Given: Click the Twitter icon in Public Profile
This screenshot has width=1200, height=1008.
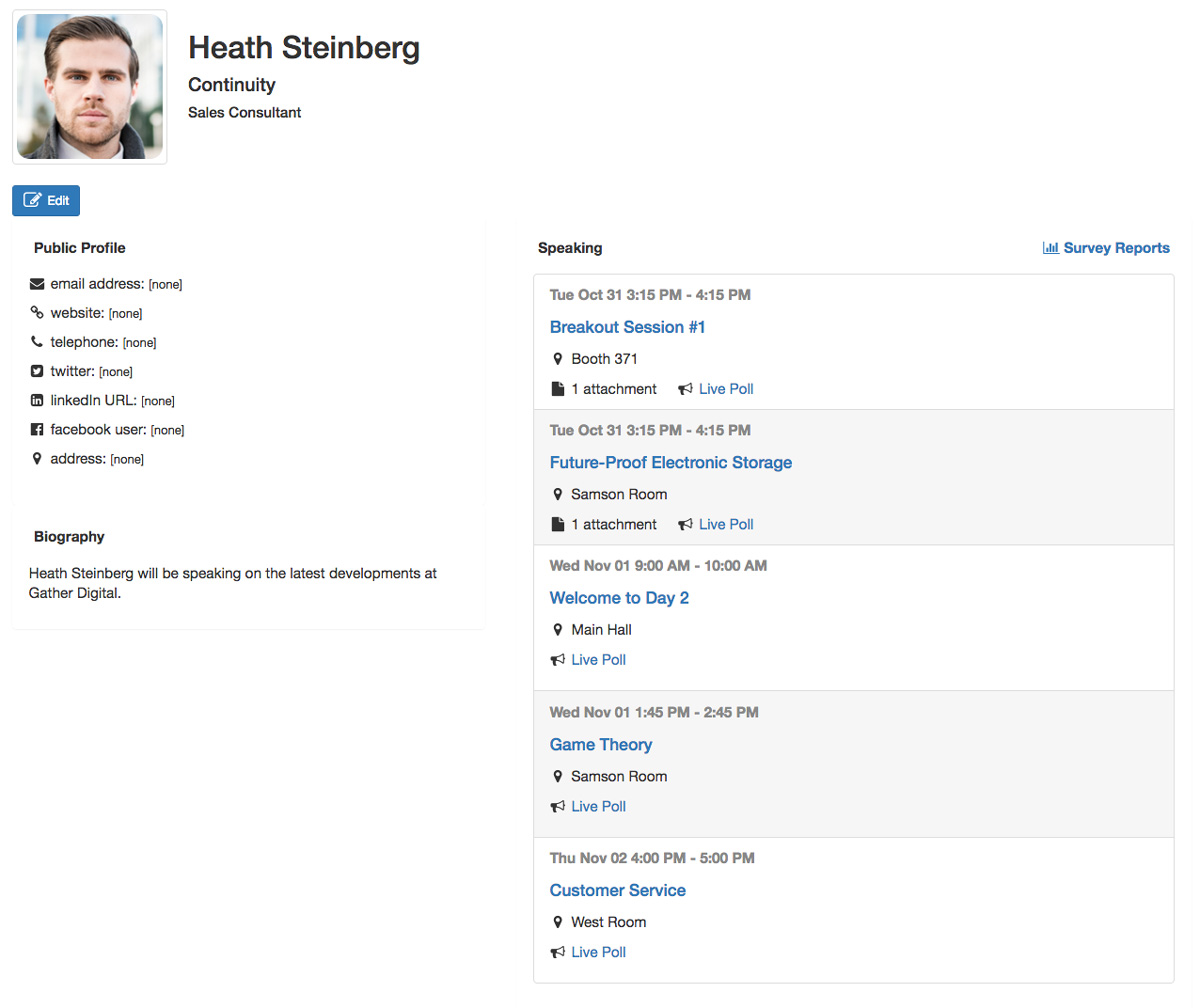Looking at the screenshot, I should [x=37, y=371].
